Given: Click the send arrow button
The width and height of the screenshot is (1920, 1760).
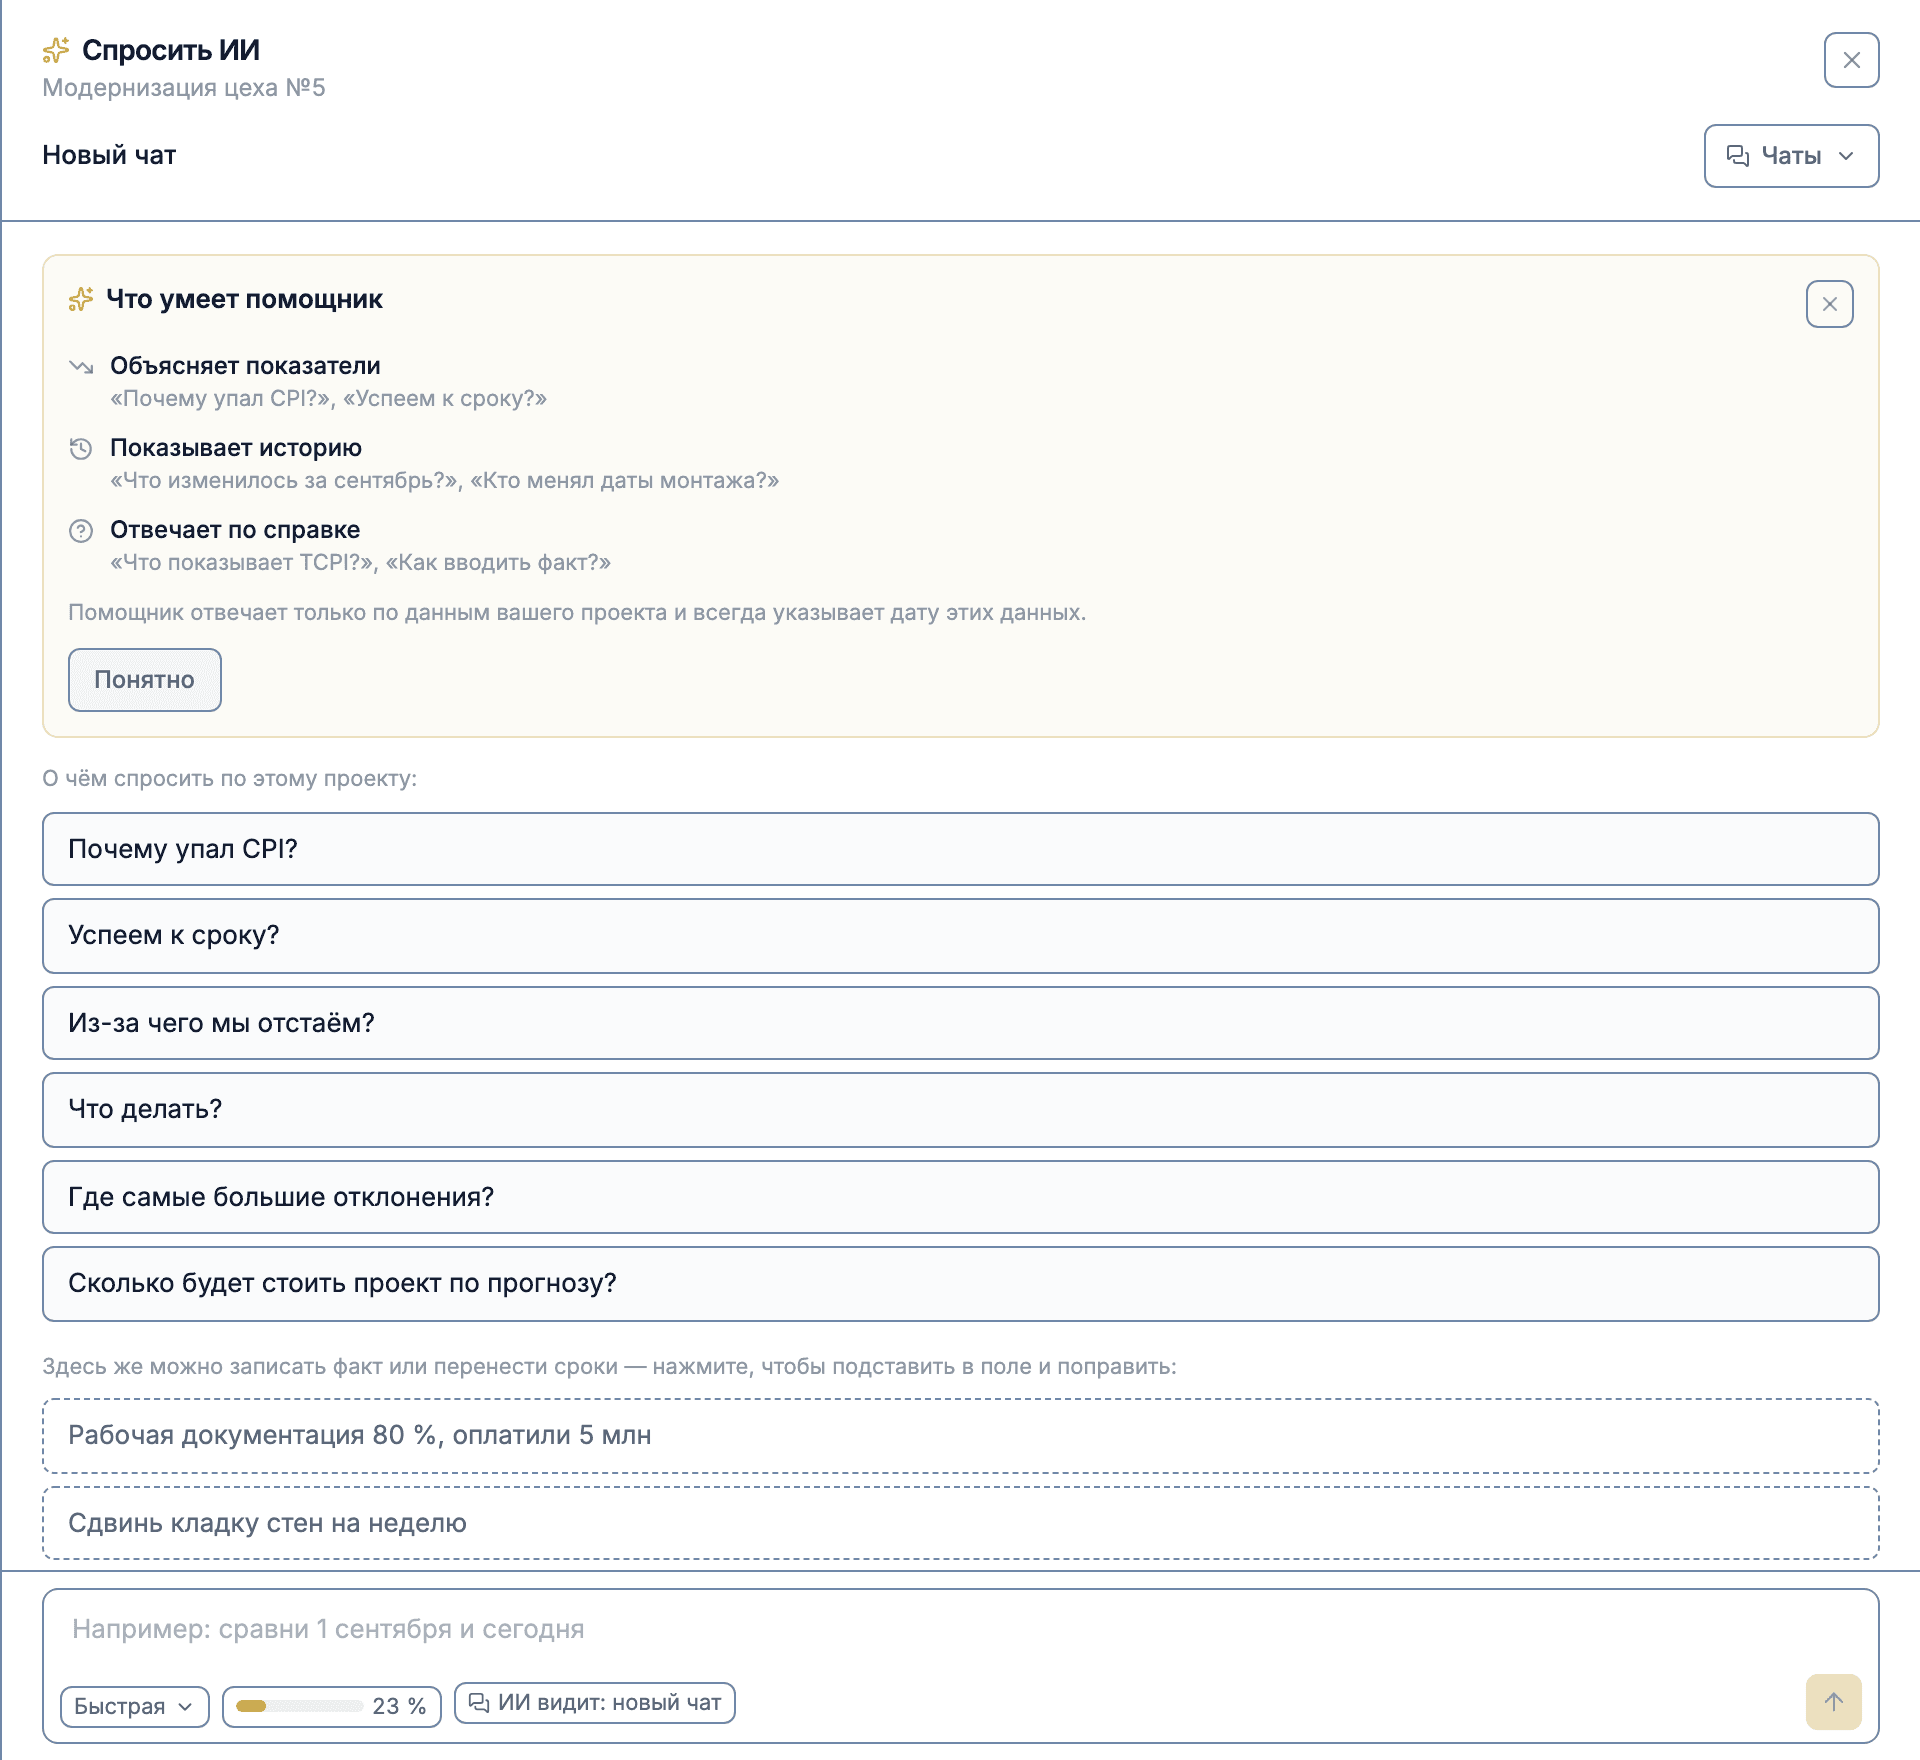Looking at the screenshot, I should click(1833, 1701).
